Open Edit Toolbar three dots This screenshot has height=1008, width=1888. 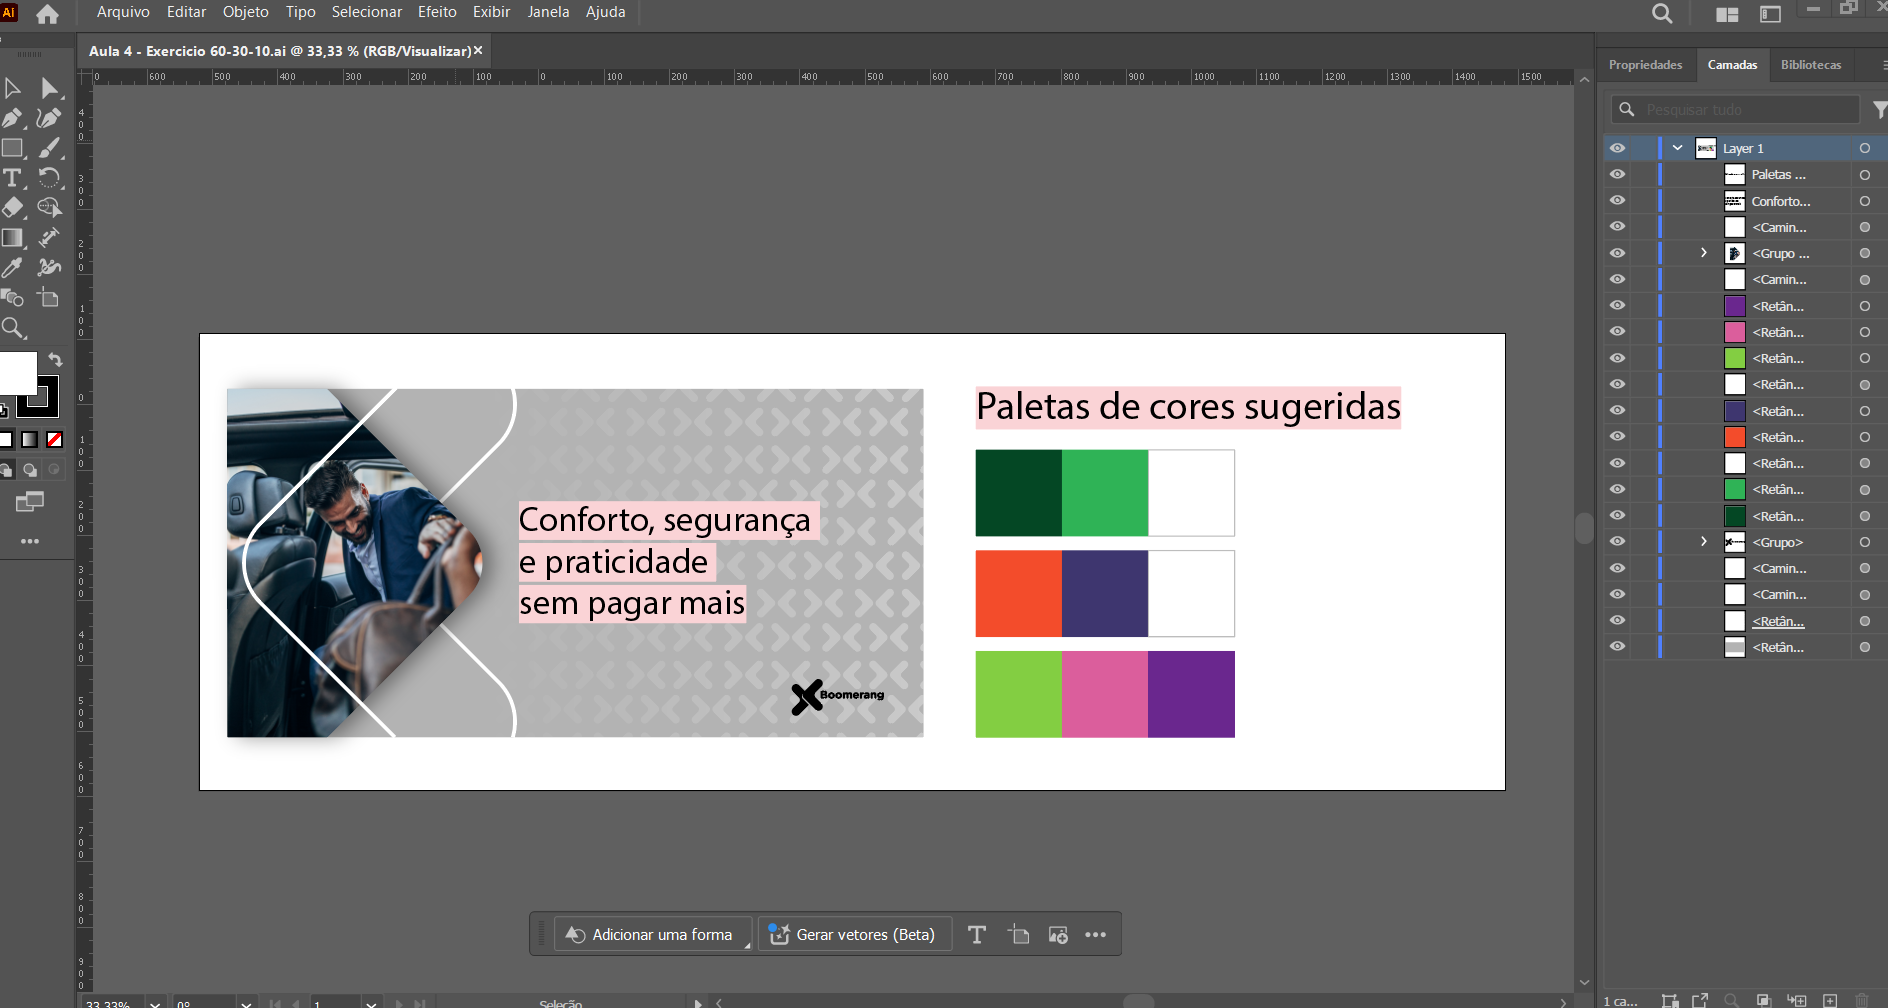[x=30, y=541]
